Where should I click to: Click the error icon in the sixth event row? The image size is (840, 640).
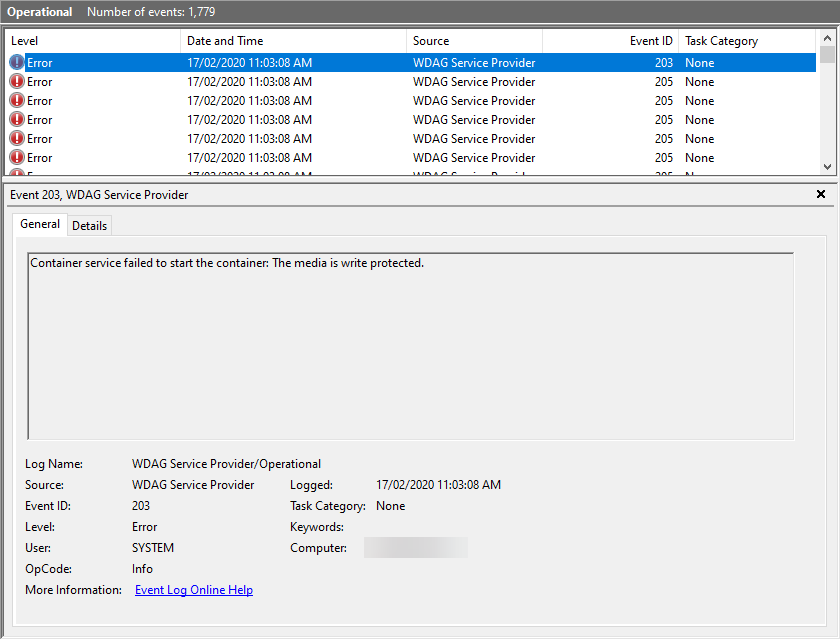(x=17, y=158)
